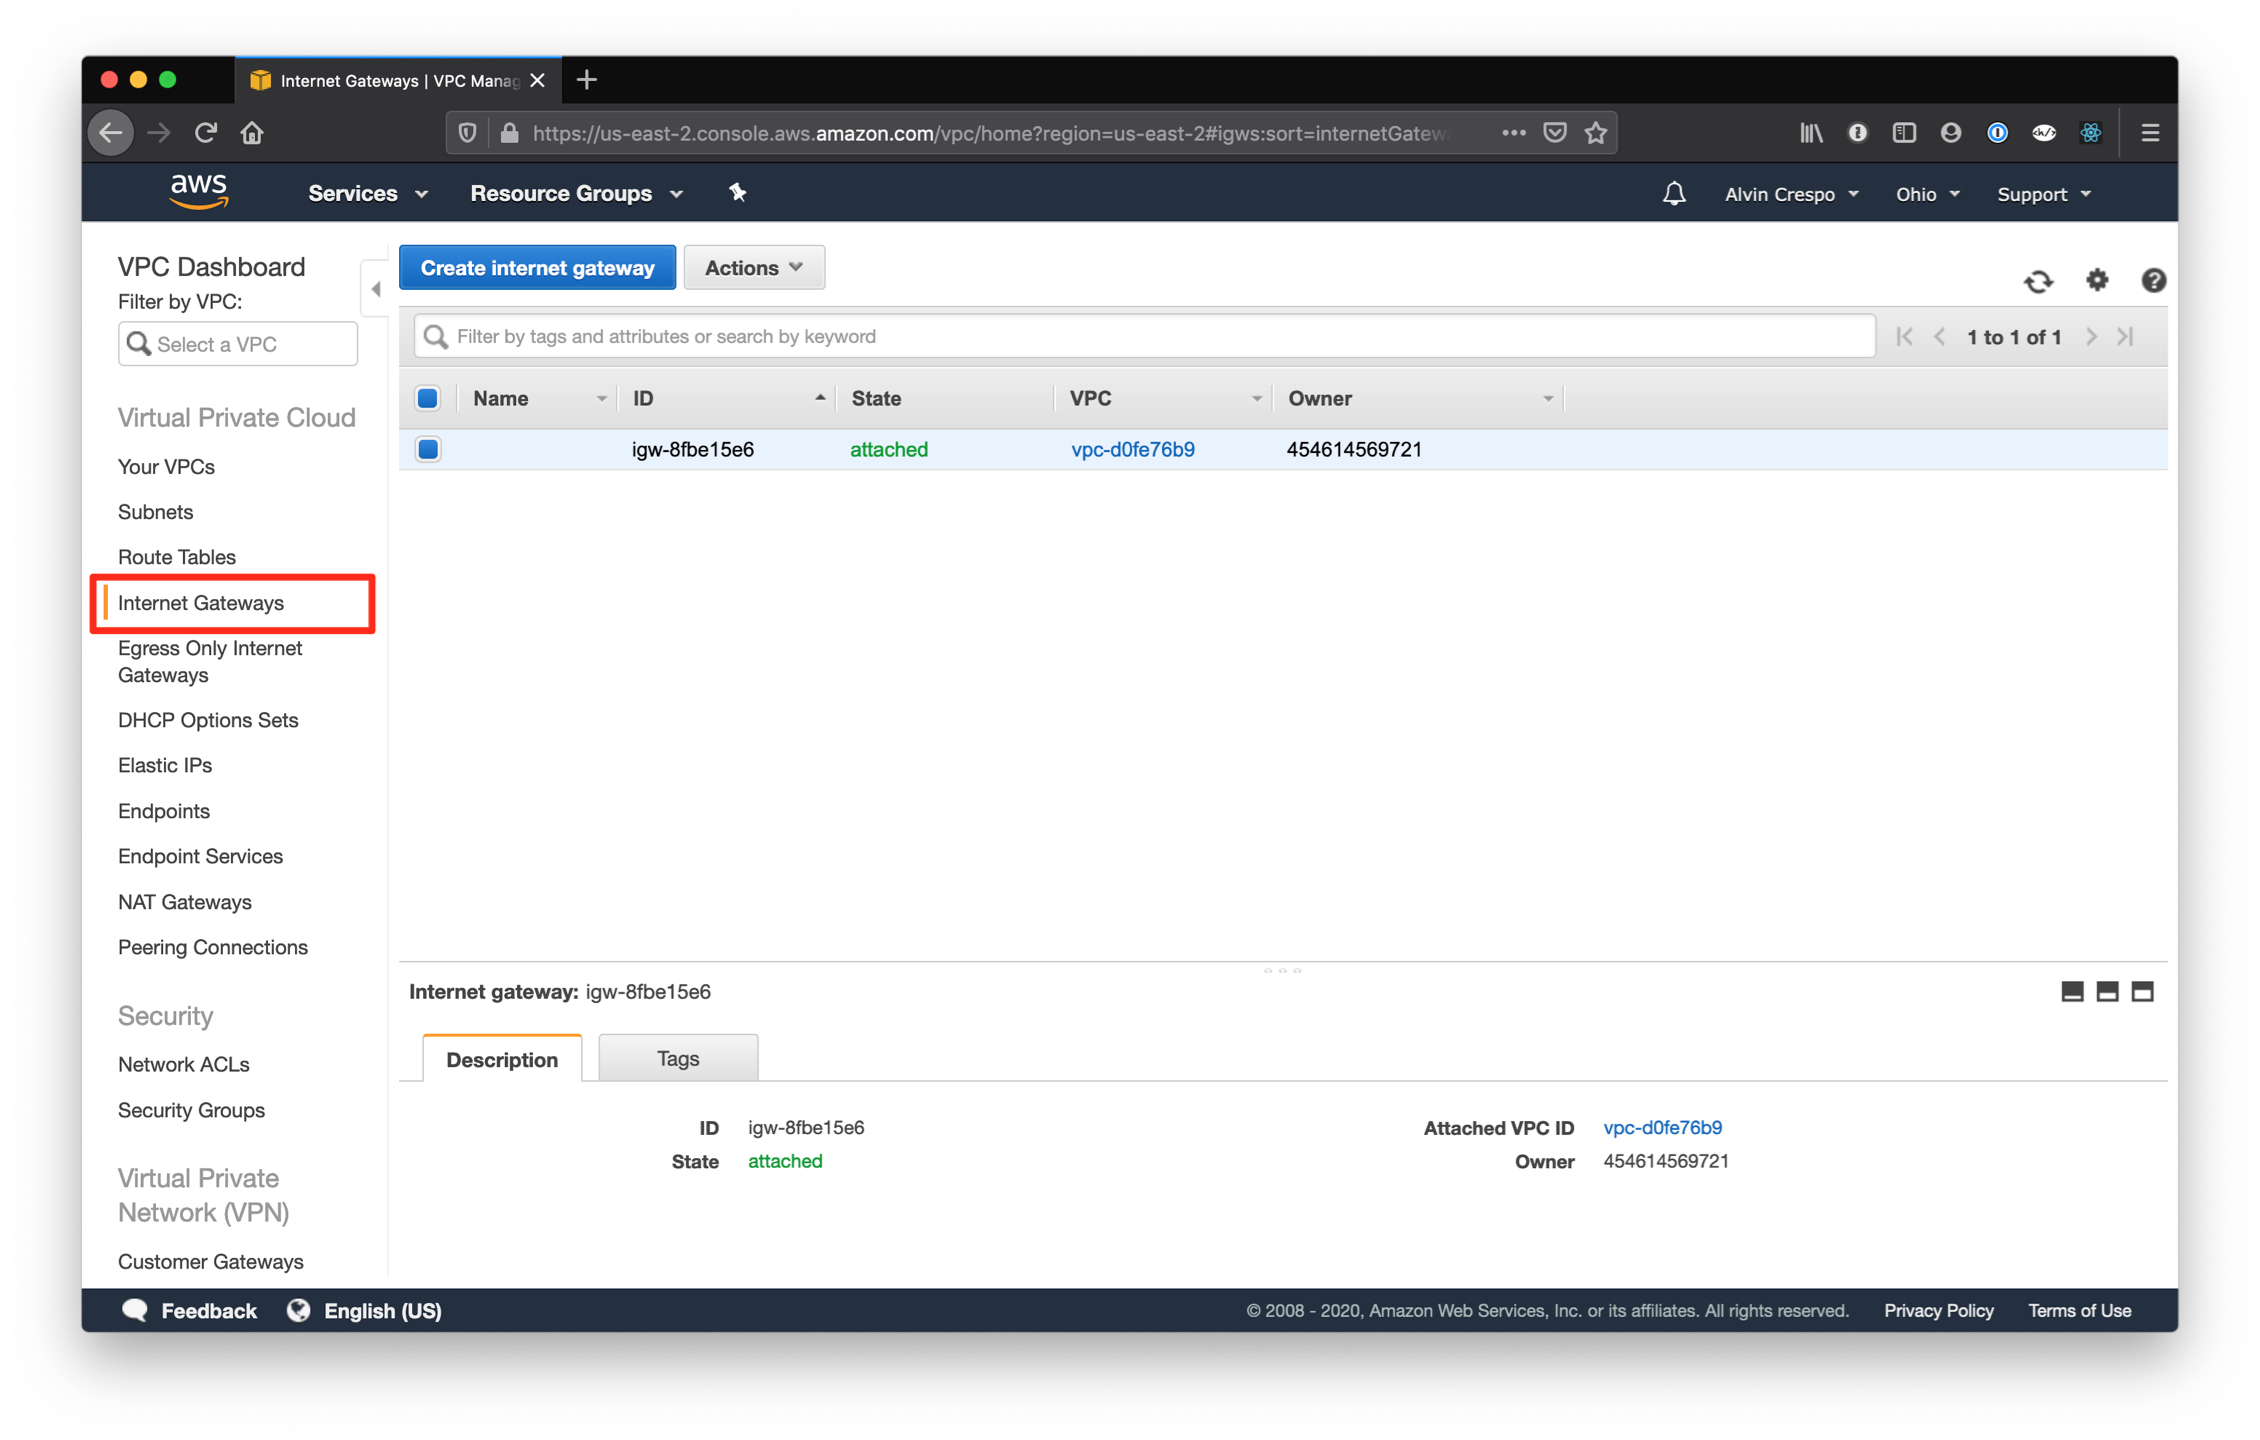Click the notifications bell icon
Image resolution: width=2260 pixels, height=1440 pixels.
1674,193
